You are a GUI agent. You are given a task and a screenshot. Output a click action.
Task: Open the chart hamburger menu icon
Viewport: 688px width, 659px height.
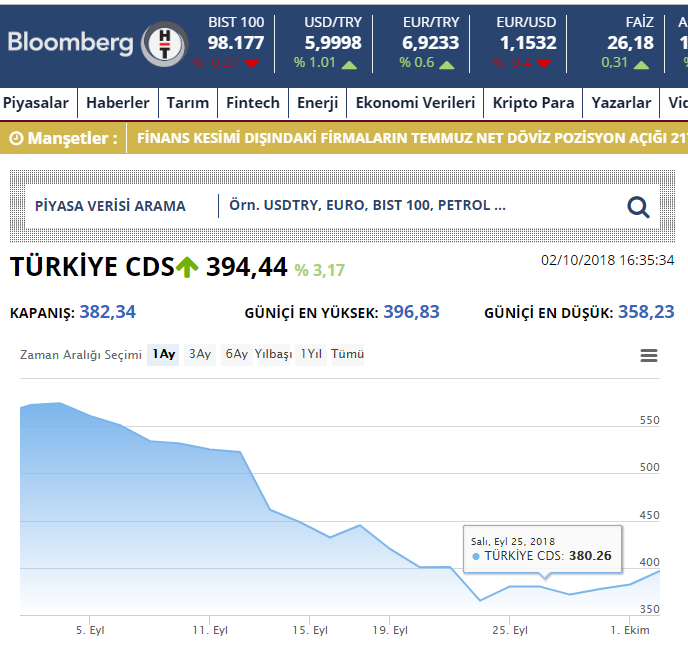point(649,355)
